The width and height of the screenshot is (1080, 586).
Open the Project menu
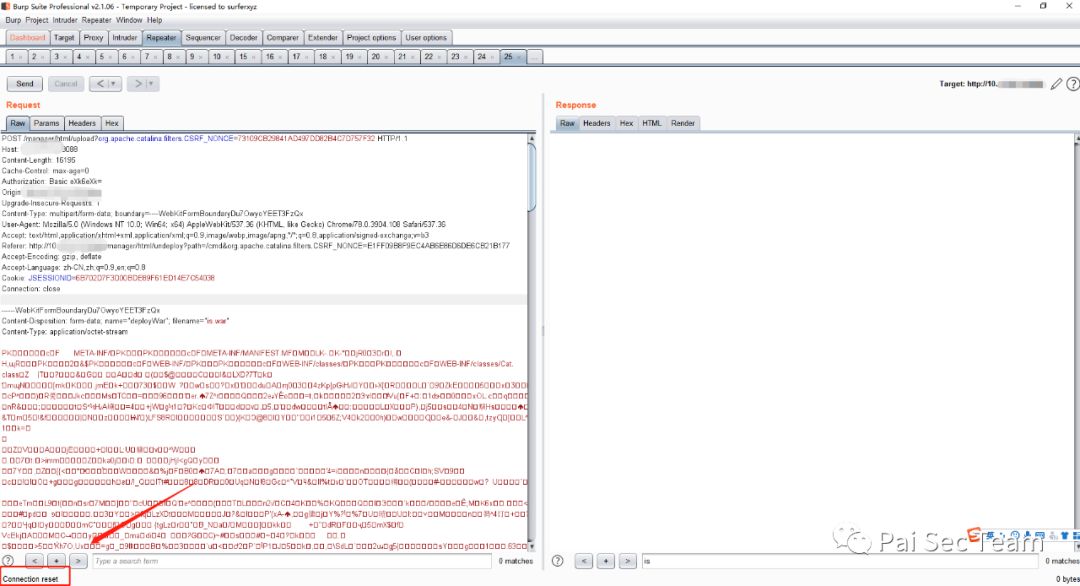coord(37,20)
